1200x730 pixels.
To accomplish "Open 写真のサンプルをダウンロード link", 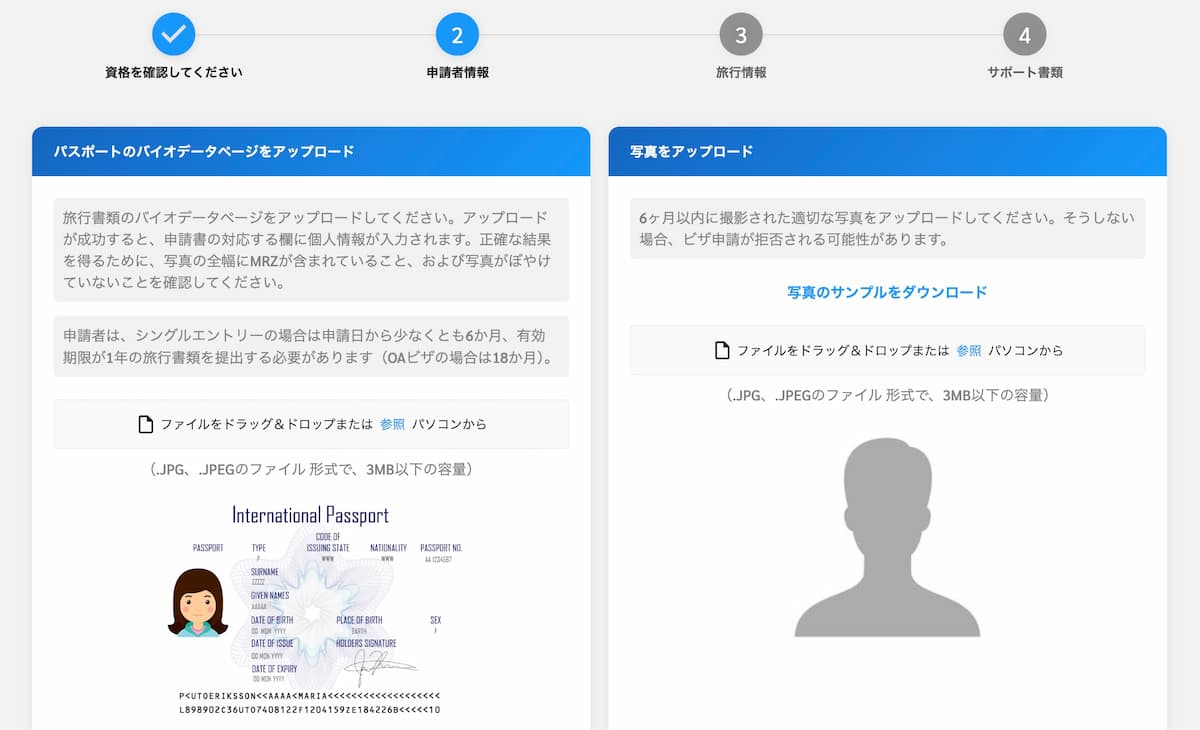I will click(887, 292).
